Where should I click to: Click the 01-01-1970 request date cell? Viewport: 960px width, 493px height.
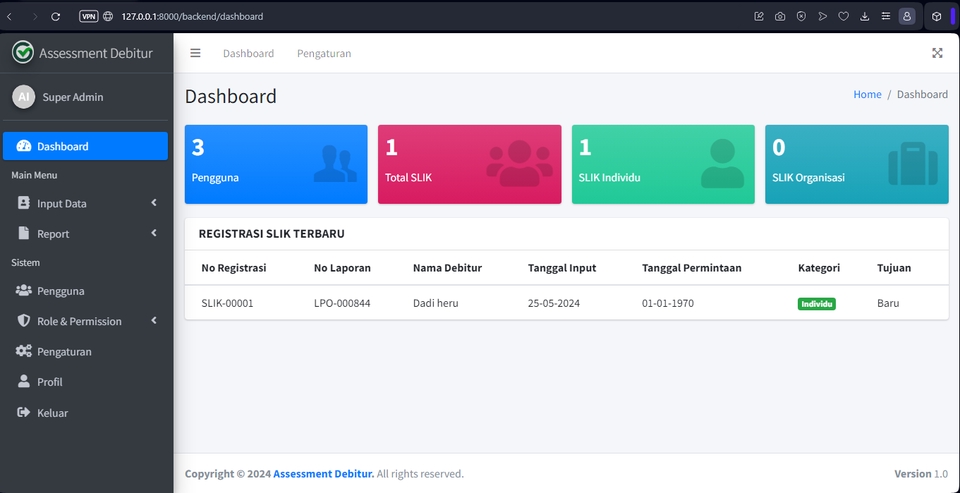[668, 303]
